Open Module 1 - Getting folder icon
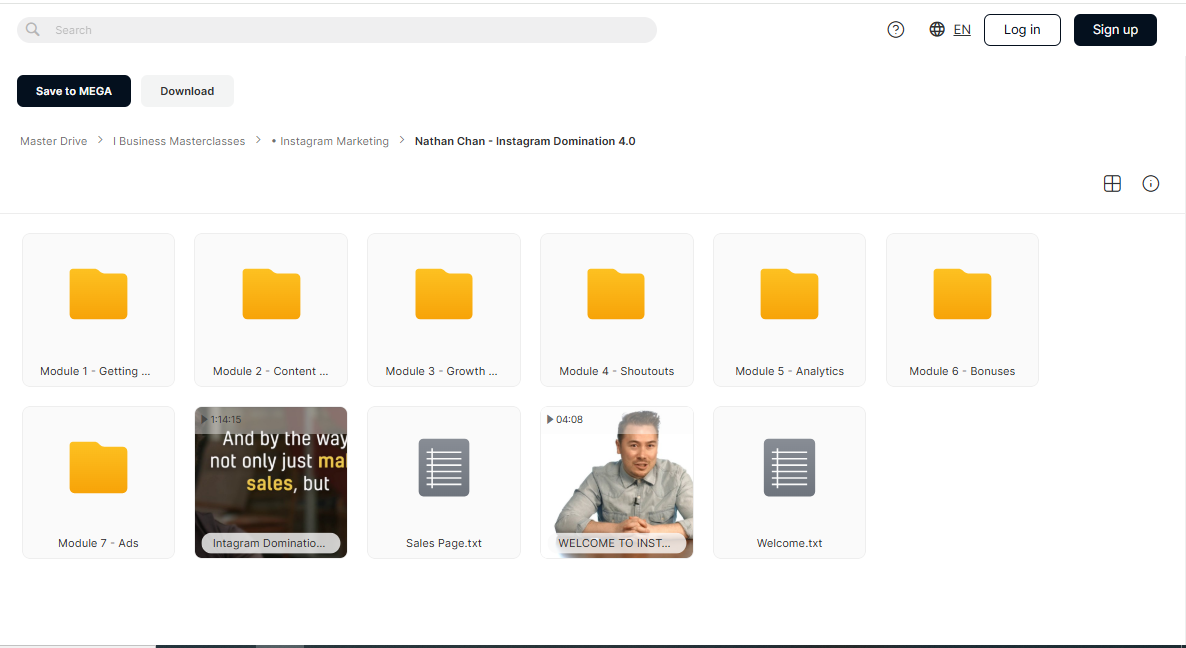The height and width of the screenshot is (648, 1186). coord(98,294)
